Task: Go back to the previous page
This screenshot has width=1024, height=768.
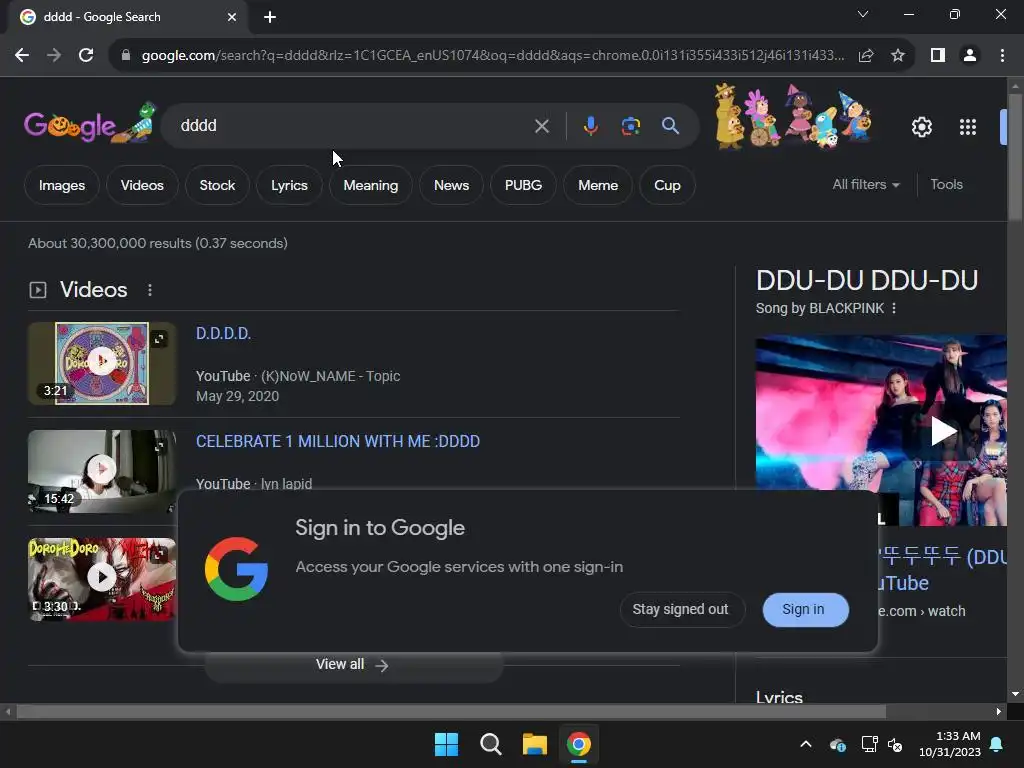Action: [22, 56]
